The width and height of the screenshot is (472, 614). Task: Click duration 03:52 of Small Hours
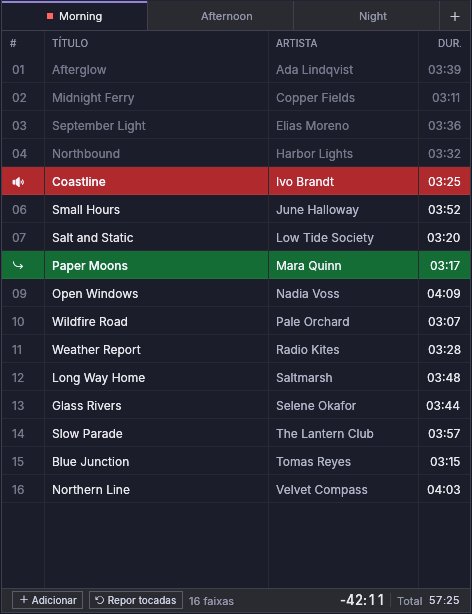[444, 209]
